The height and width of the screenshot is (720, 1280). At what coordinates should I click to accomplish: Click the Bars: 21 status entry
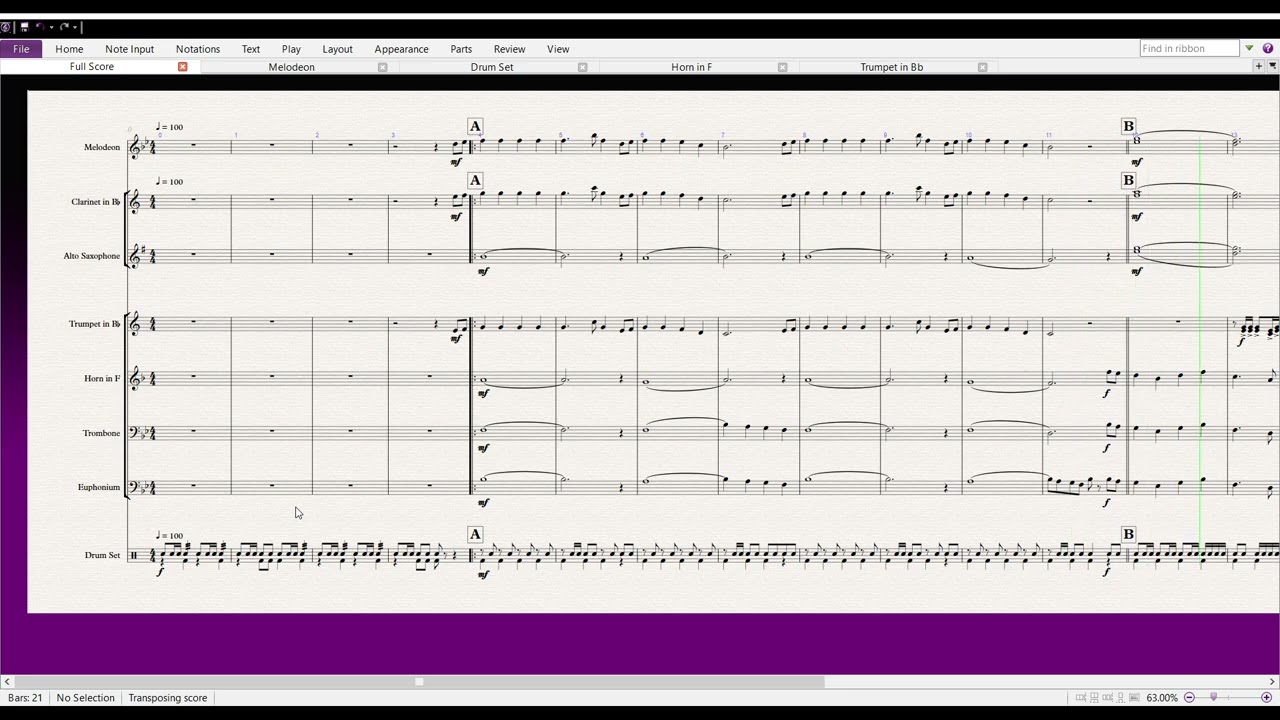(25, 698)
